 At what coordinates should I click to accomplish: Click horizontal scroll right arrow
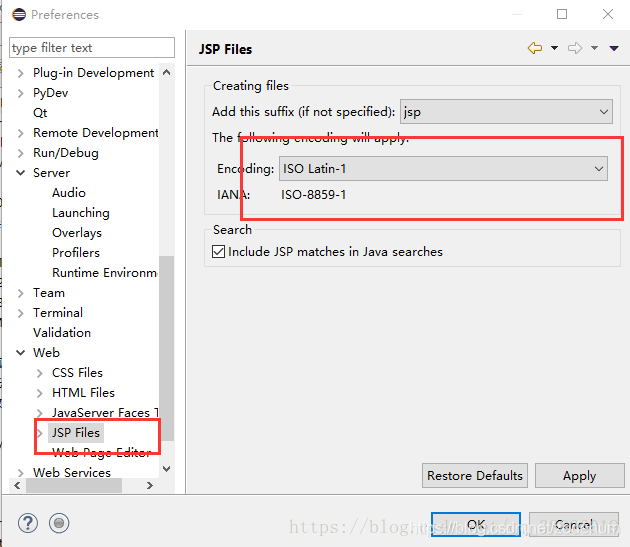tap(150, 486)
